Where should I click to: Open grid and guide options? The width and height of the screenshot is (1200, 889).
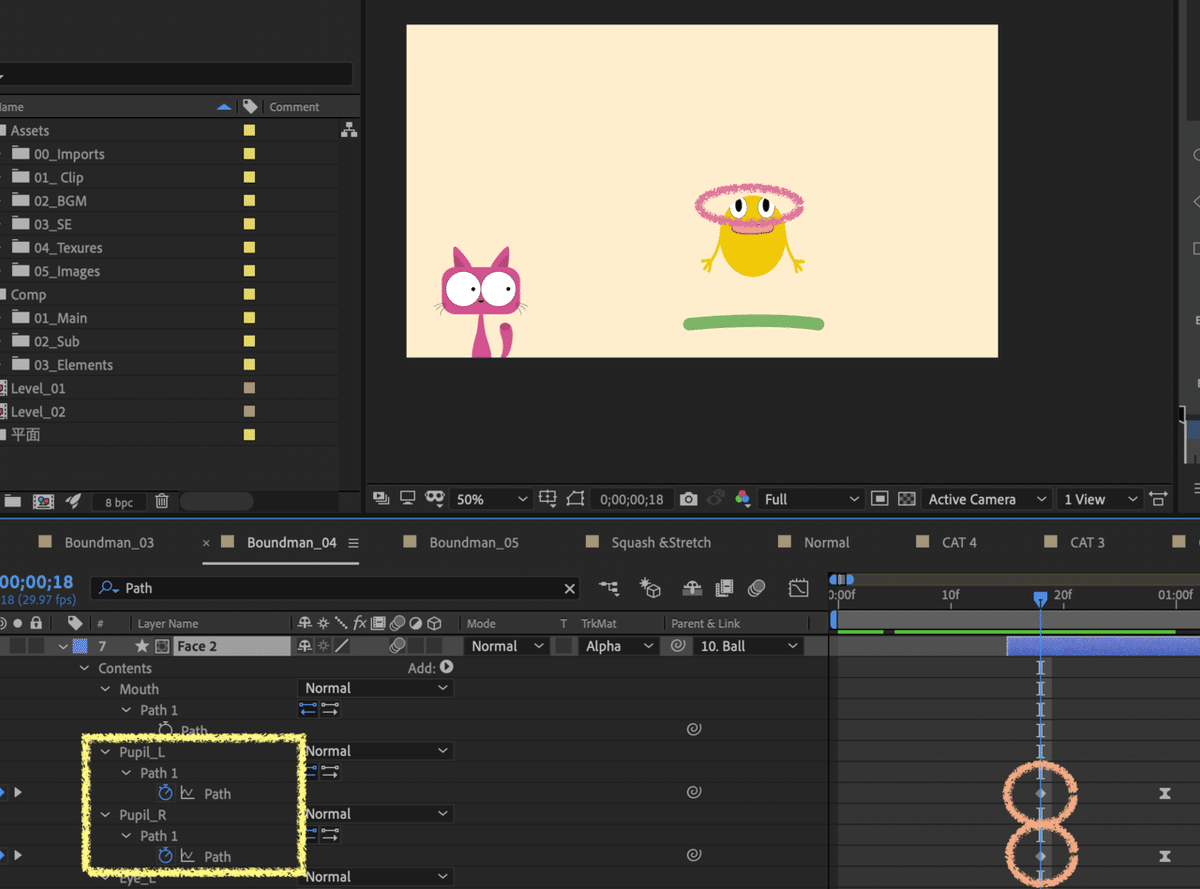pyautogui.click(x=547, y=499)
